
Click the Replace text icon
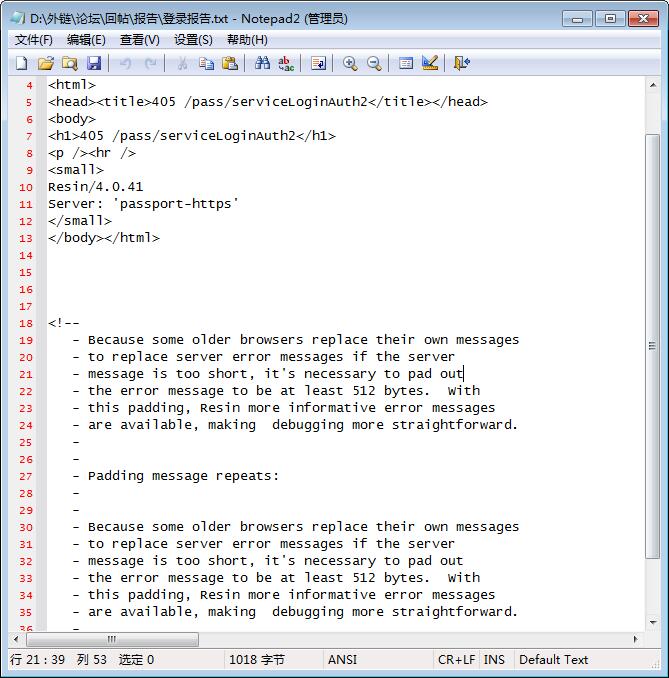[286, 63]
